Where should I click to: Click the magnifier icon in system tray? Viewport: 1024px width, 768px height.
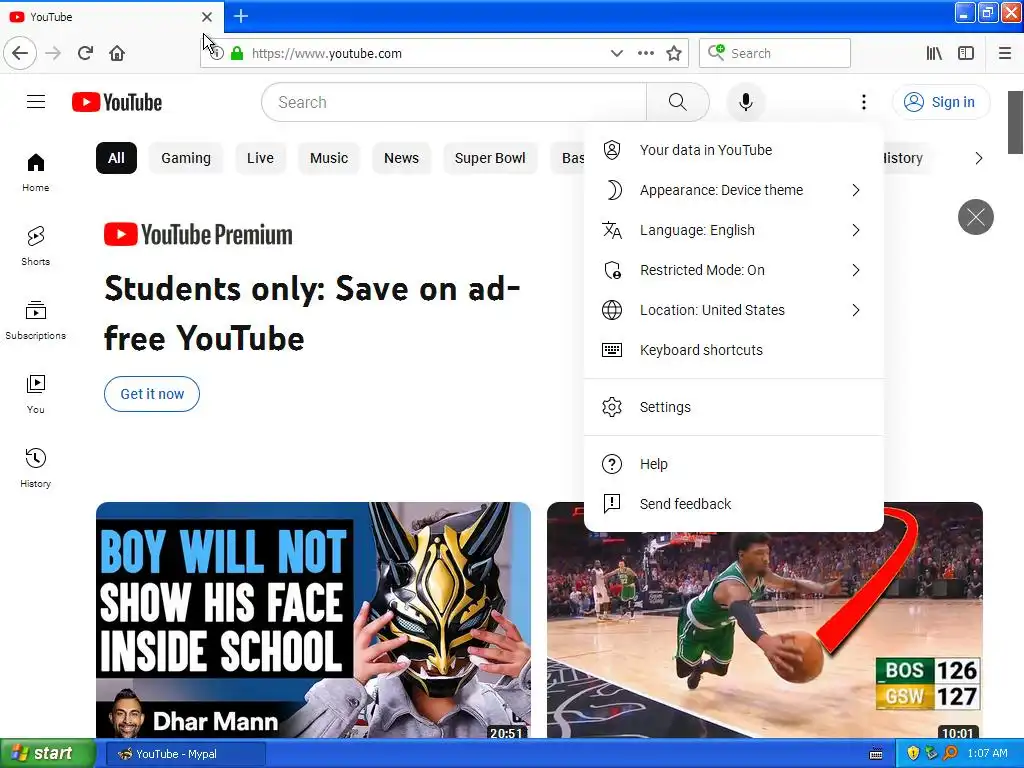pyautogui.click(x=950, y=754)
